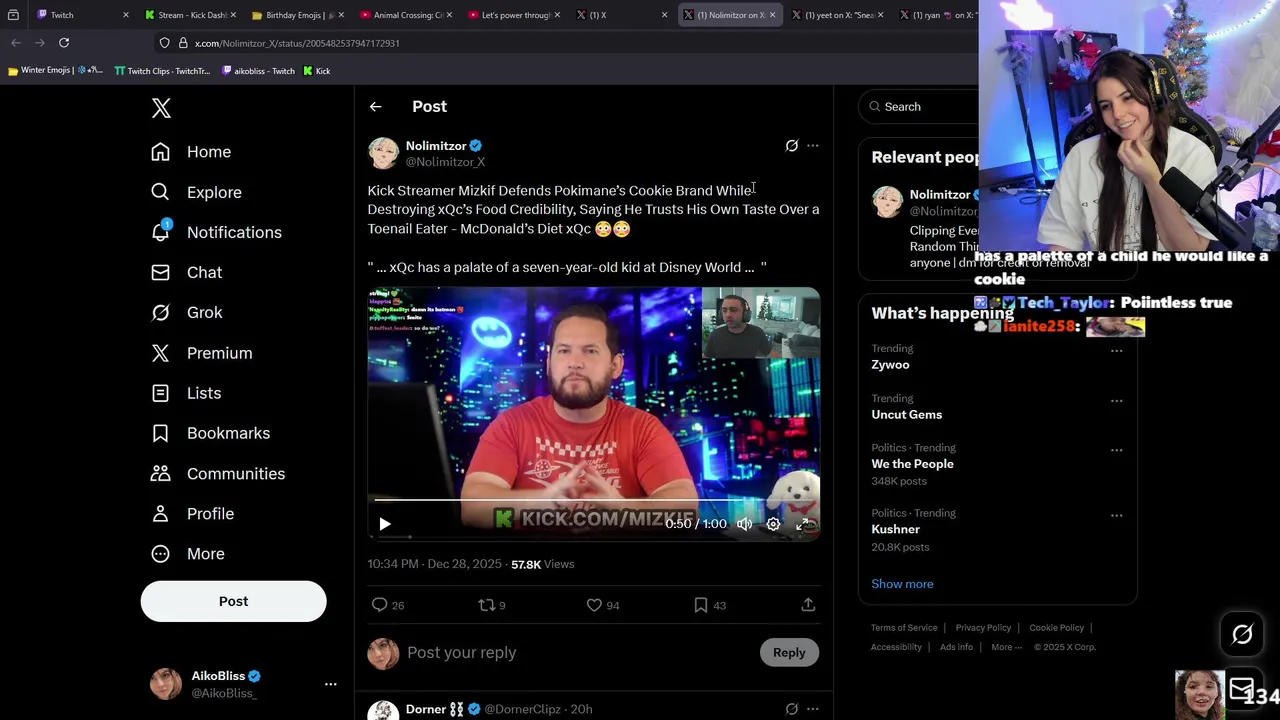Open 57.8K Views analytics link
This screenshot has width=1280, height=720.
(x=542, y=564)
